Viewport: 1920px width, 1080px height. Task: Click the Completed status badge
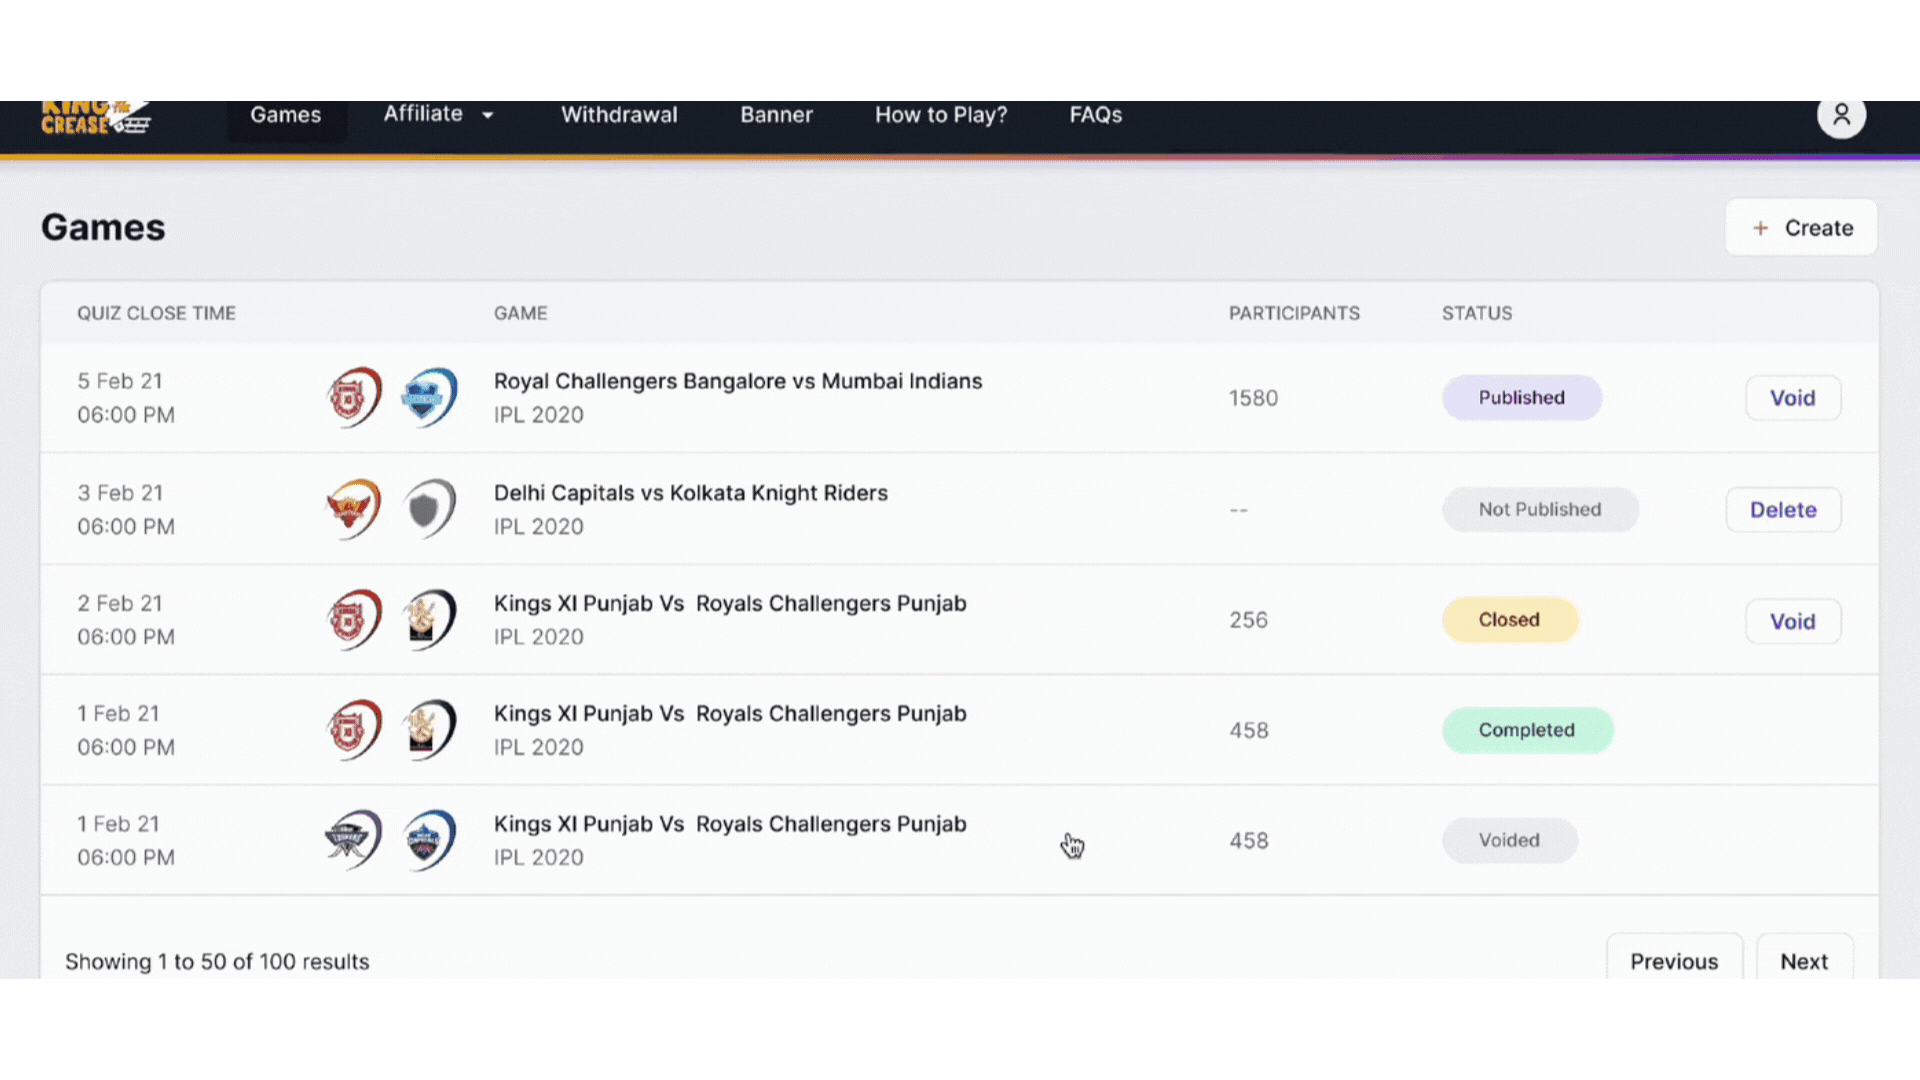point(1526,730)
